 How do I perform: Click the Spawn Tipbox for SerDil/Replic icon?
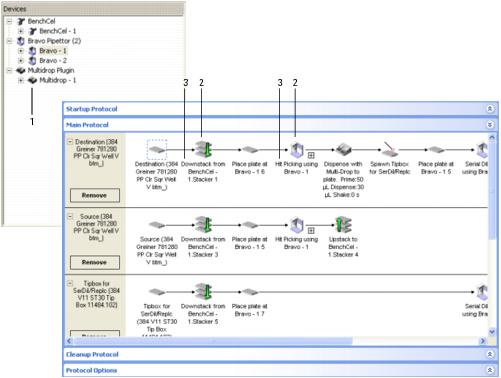click(390, 150)
